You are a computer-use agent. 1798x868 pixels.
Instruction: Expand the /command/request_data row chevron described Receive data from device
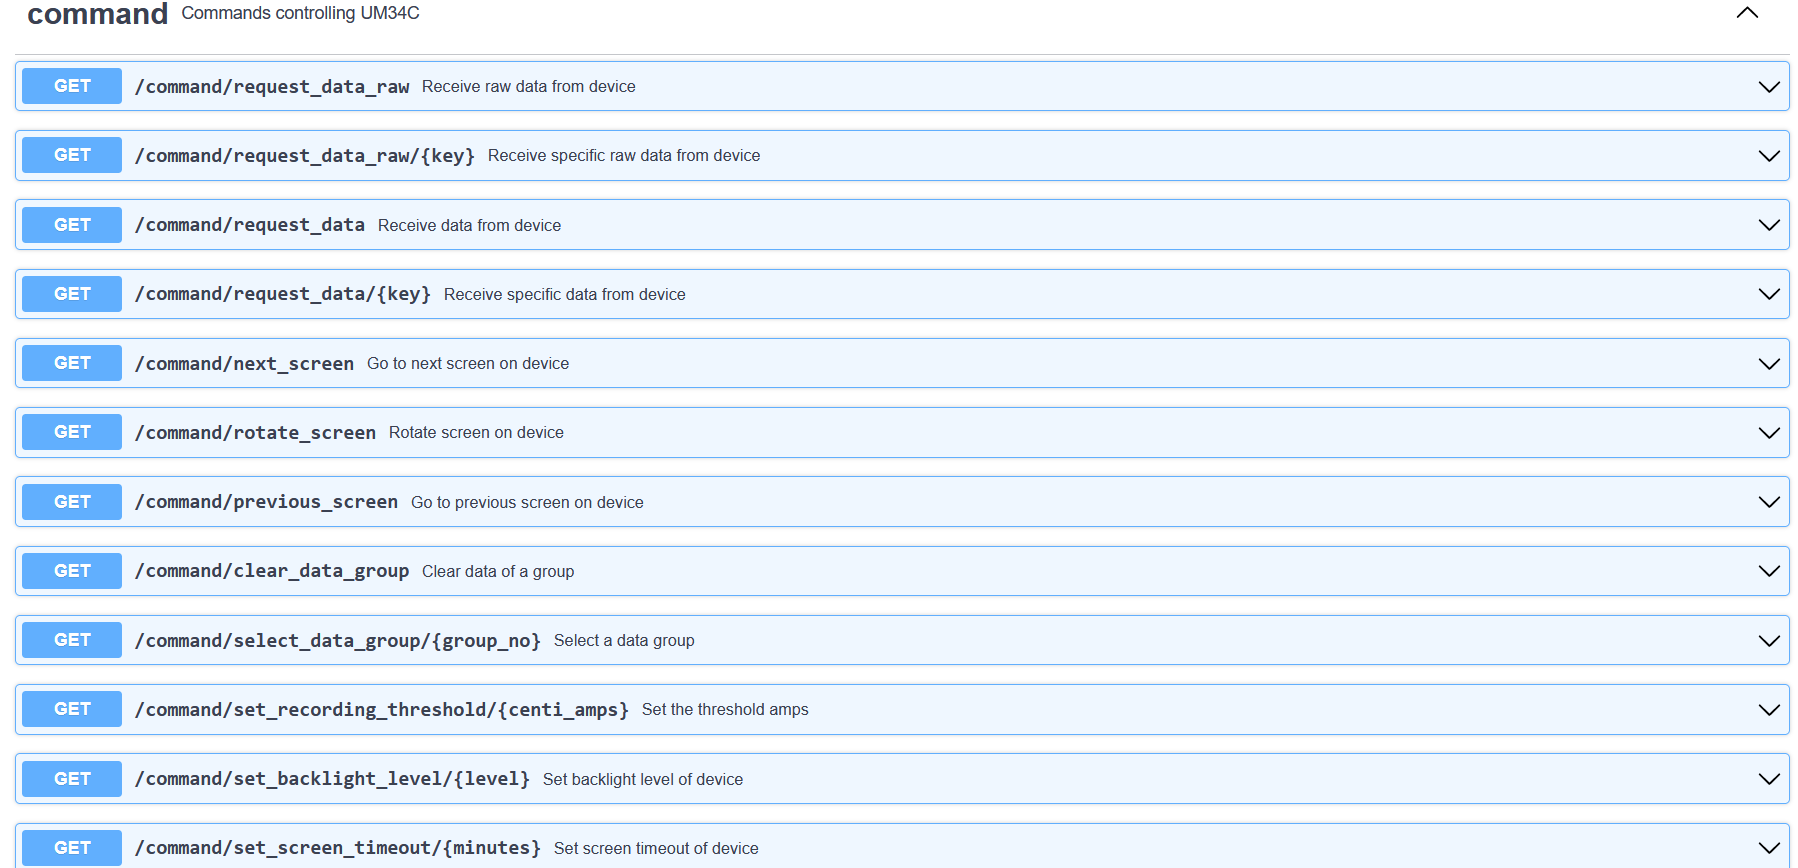(1769, 225)
